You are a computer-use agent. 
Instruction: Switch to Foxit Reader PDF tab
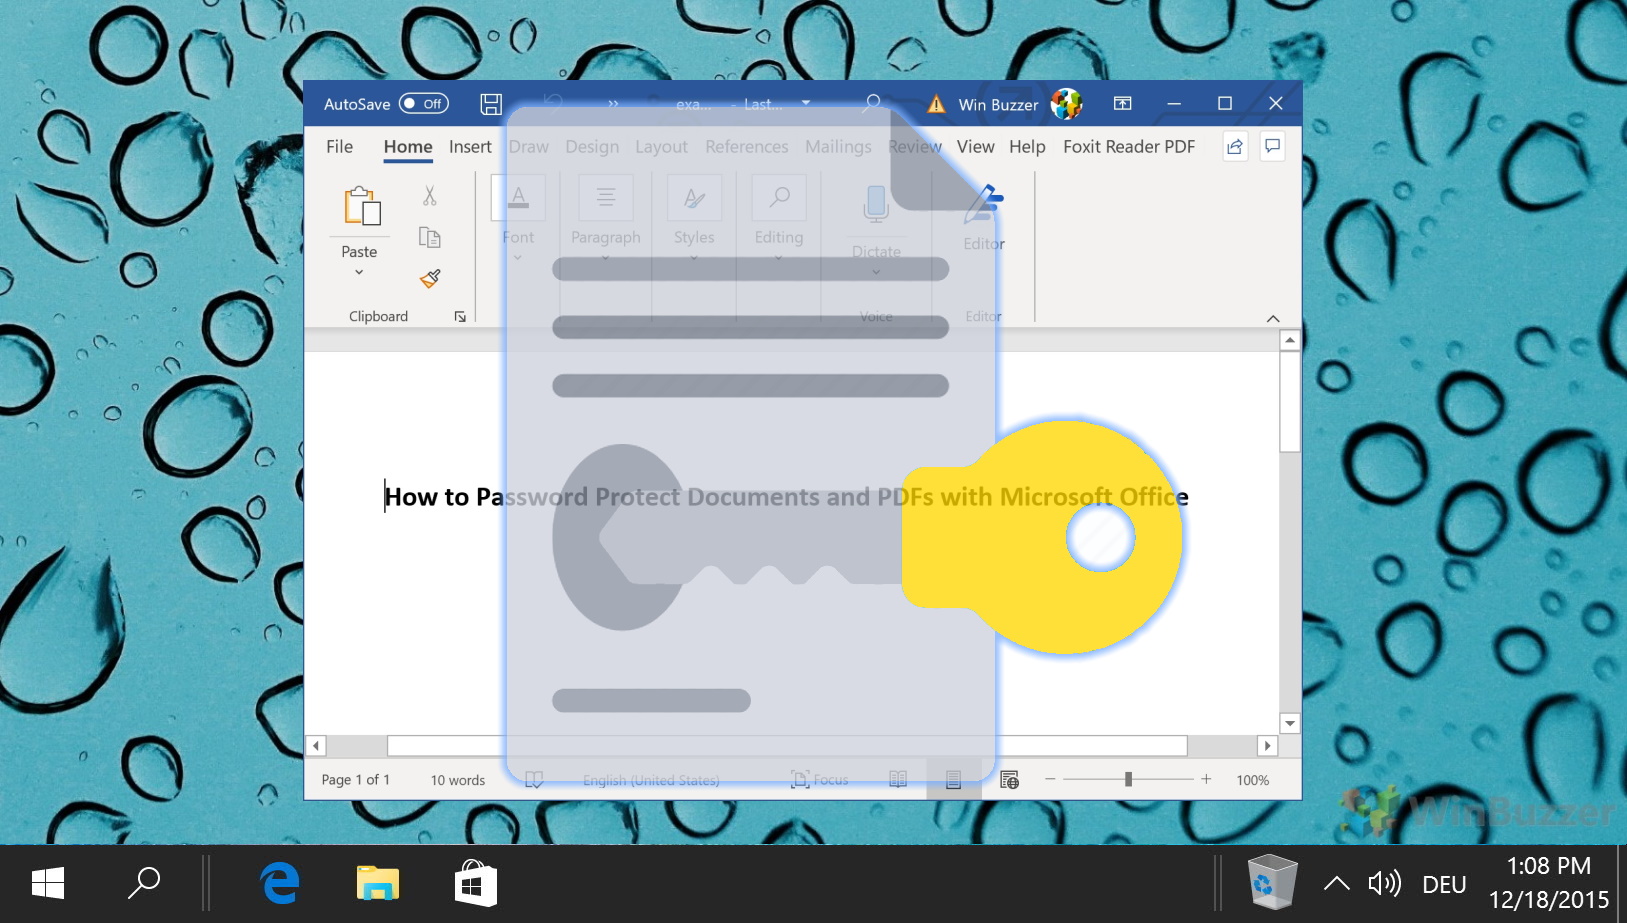[1129, 147]
